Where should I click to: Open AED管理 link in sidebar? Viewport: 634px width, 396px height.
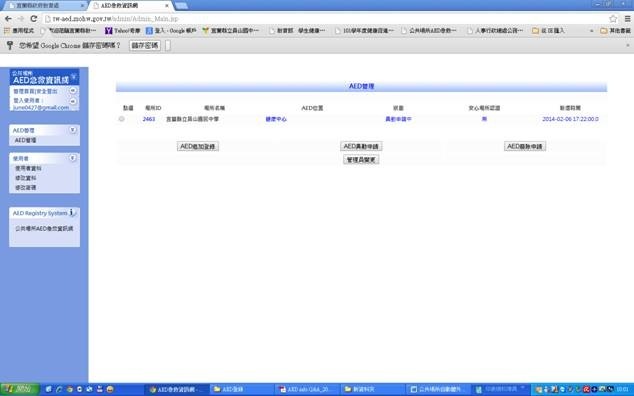25,140
